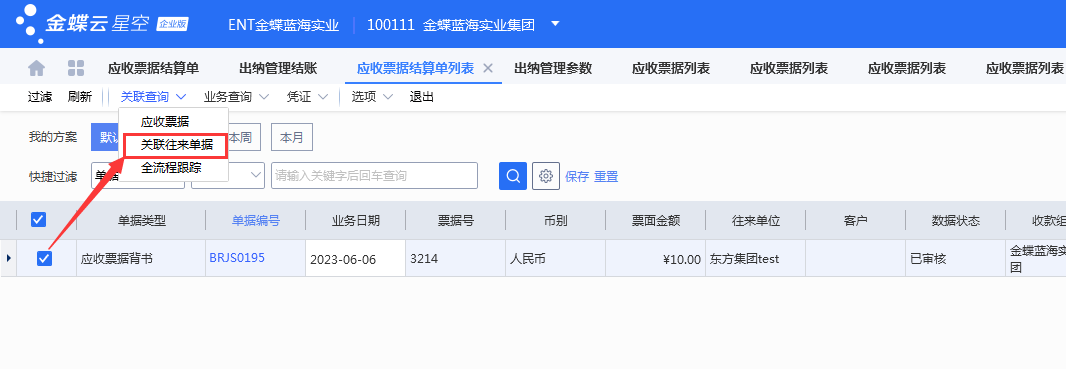Click the ENT金蝶蓝海实业 header text
The height and width of the screenshot is (369, 1066).
coord(283,25)
